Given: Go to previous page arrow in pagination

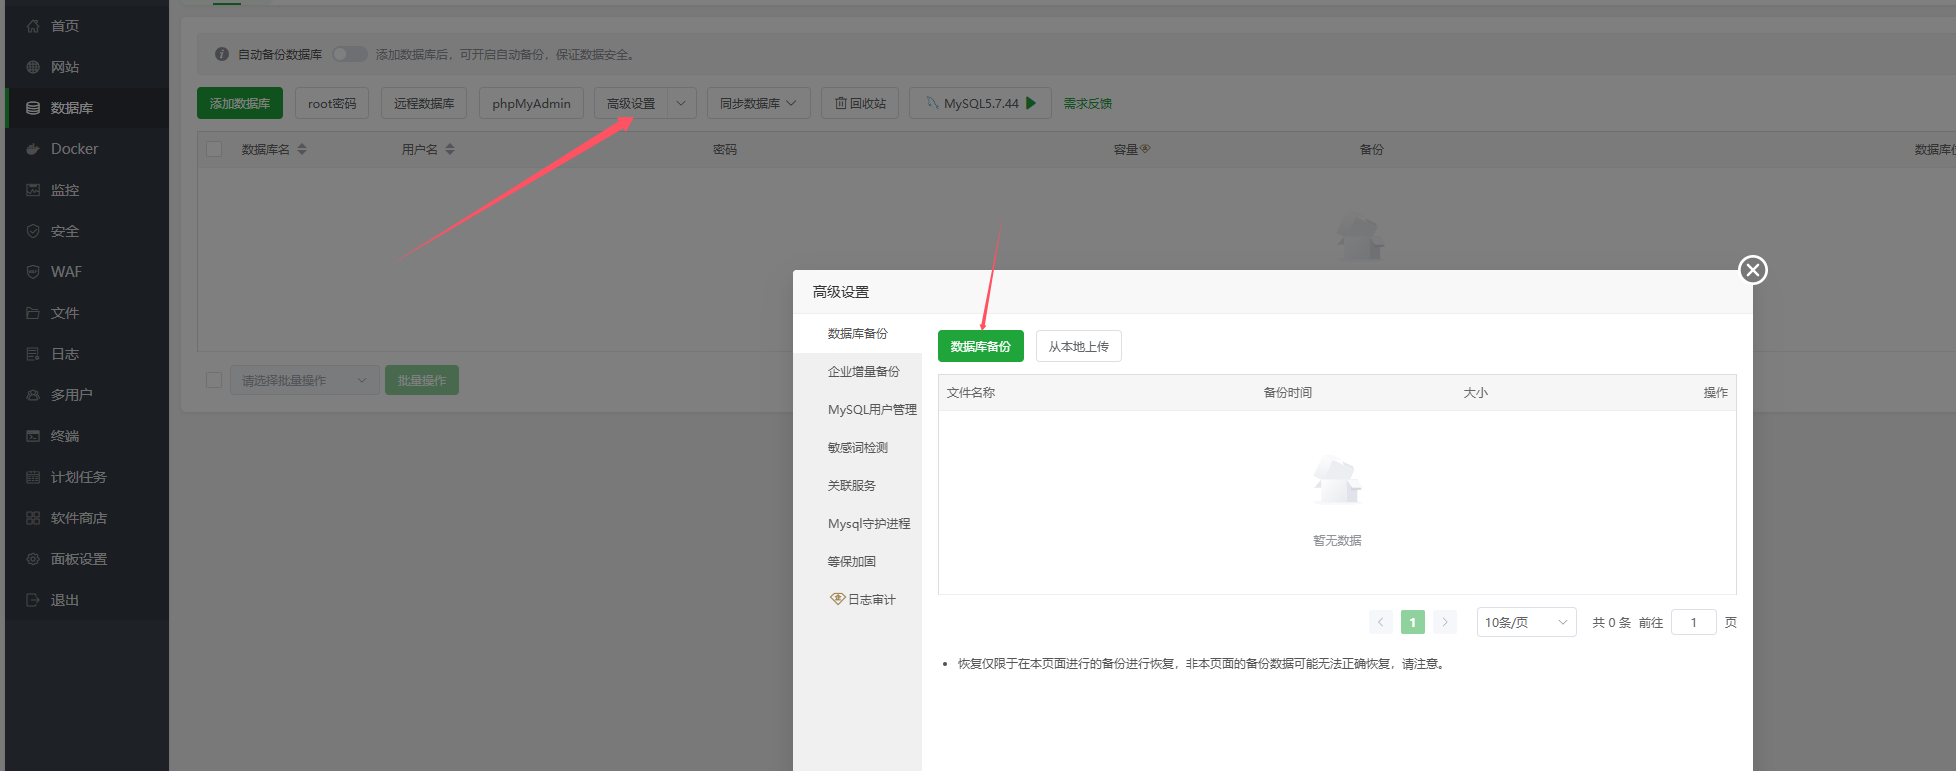Looking at the screenshot, I should pos(1380,622).
